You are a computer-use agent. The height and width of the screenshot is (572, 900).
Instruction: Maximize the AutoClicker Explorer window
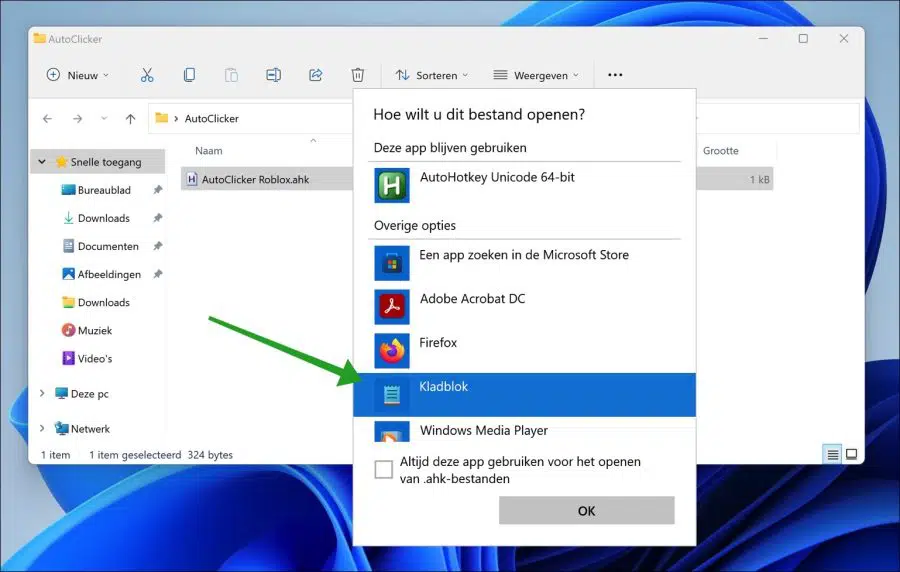point(803,38)
